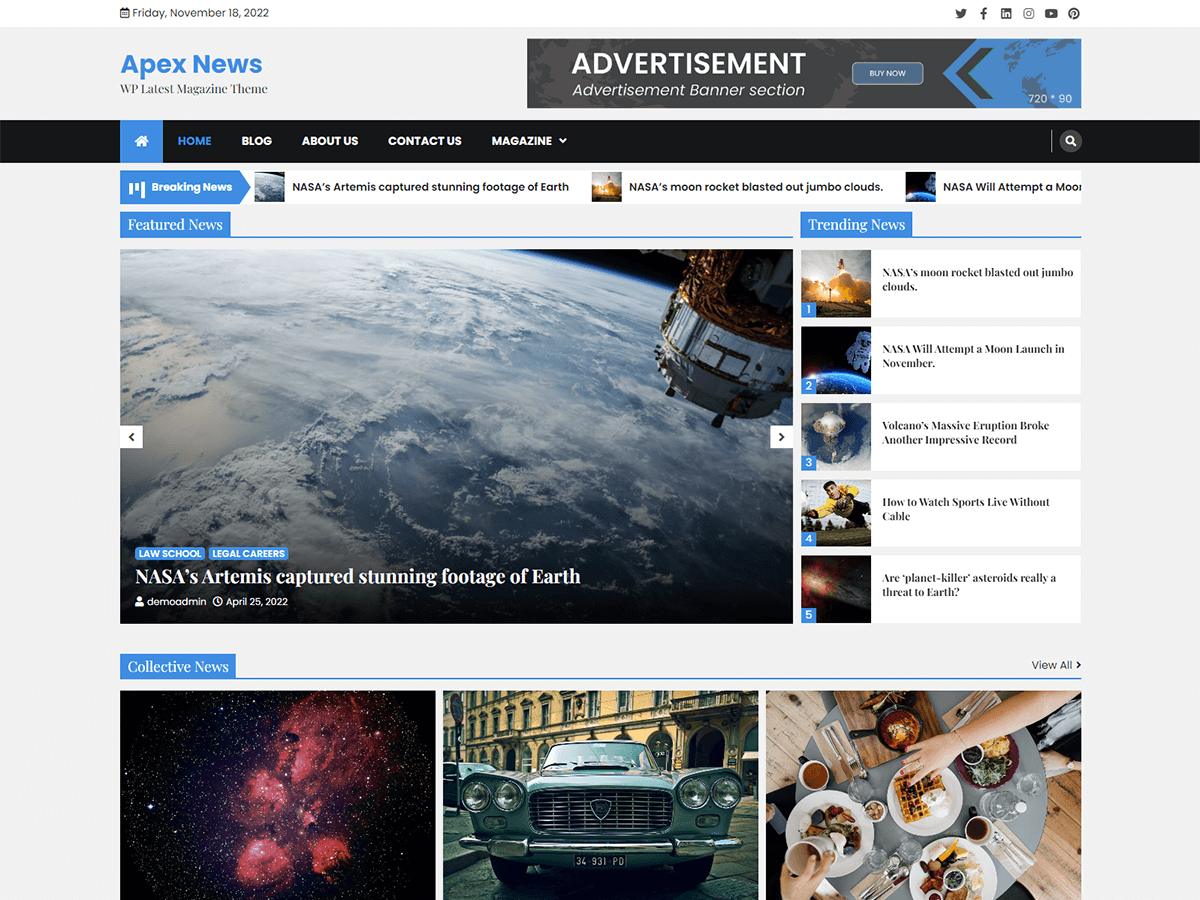Open the BLOG menu item

(x=256, y=141)
